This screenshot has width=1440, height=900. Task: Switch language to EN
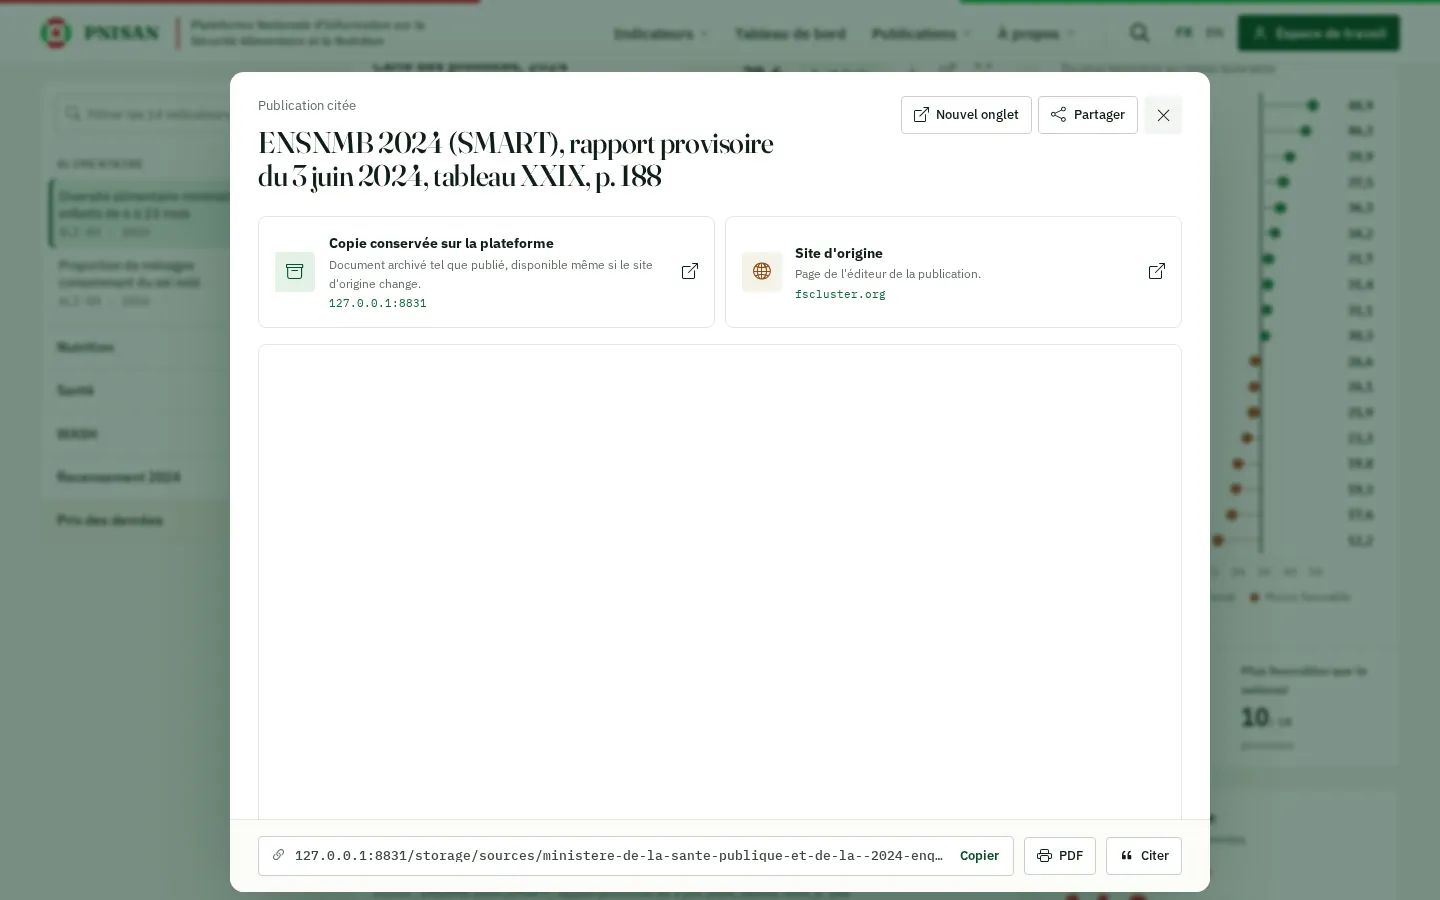(1214, 33)
